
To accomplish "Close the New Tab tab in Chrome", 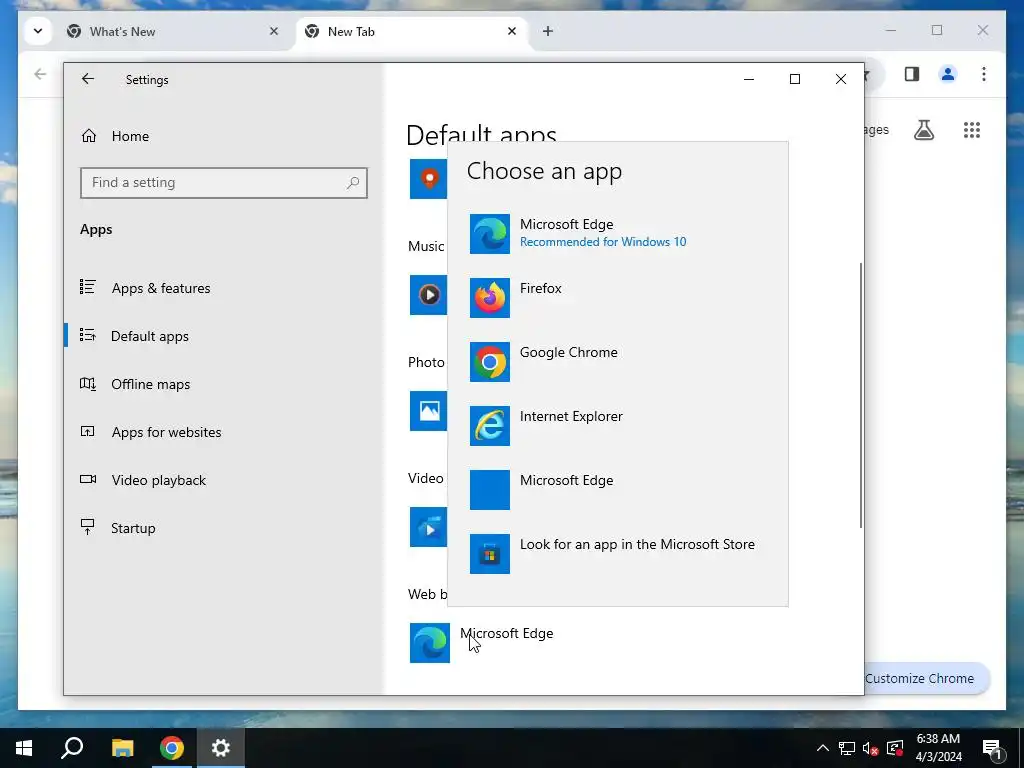I will point(512,31).
